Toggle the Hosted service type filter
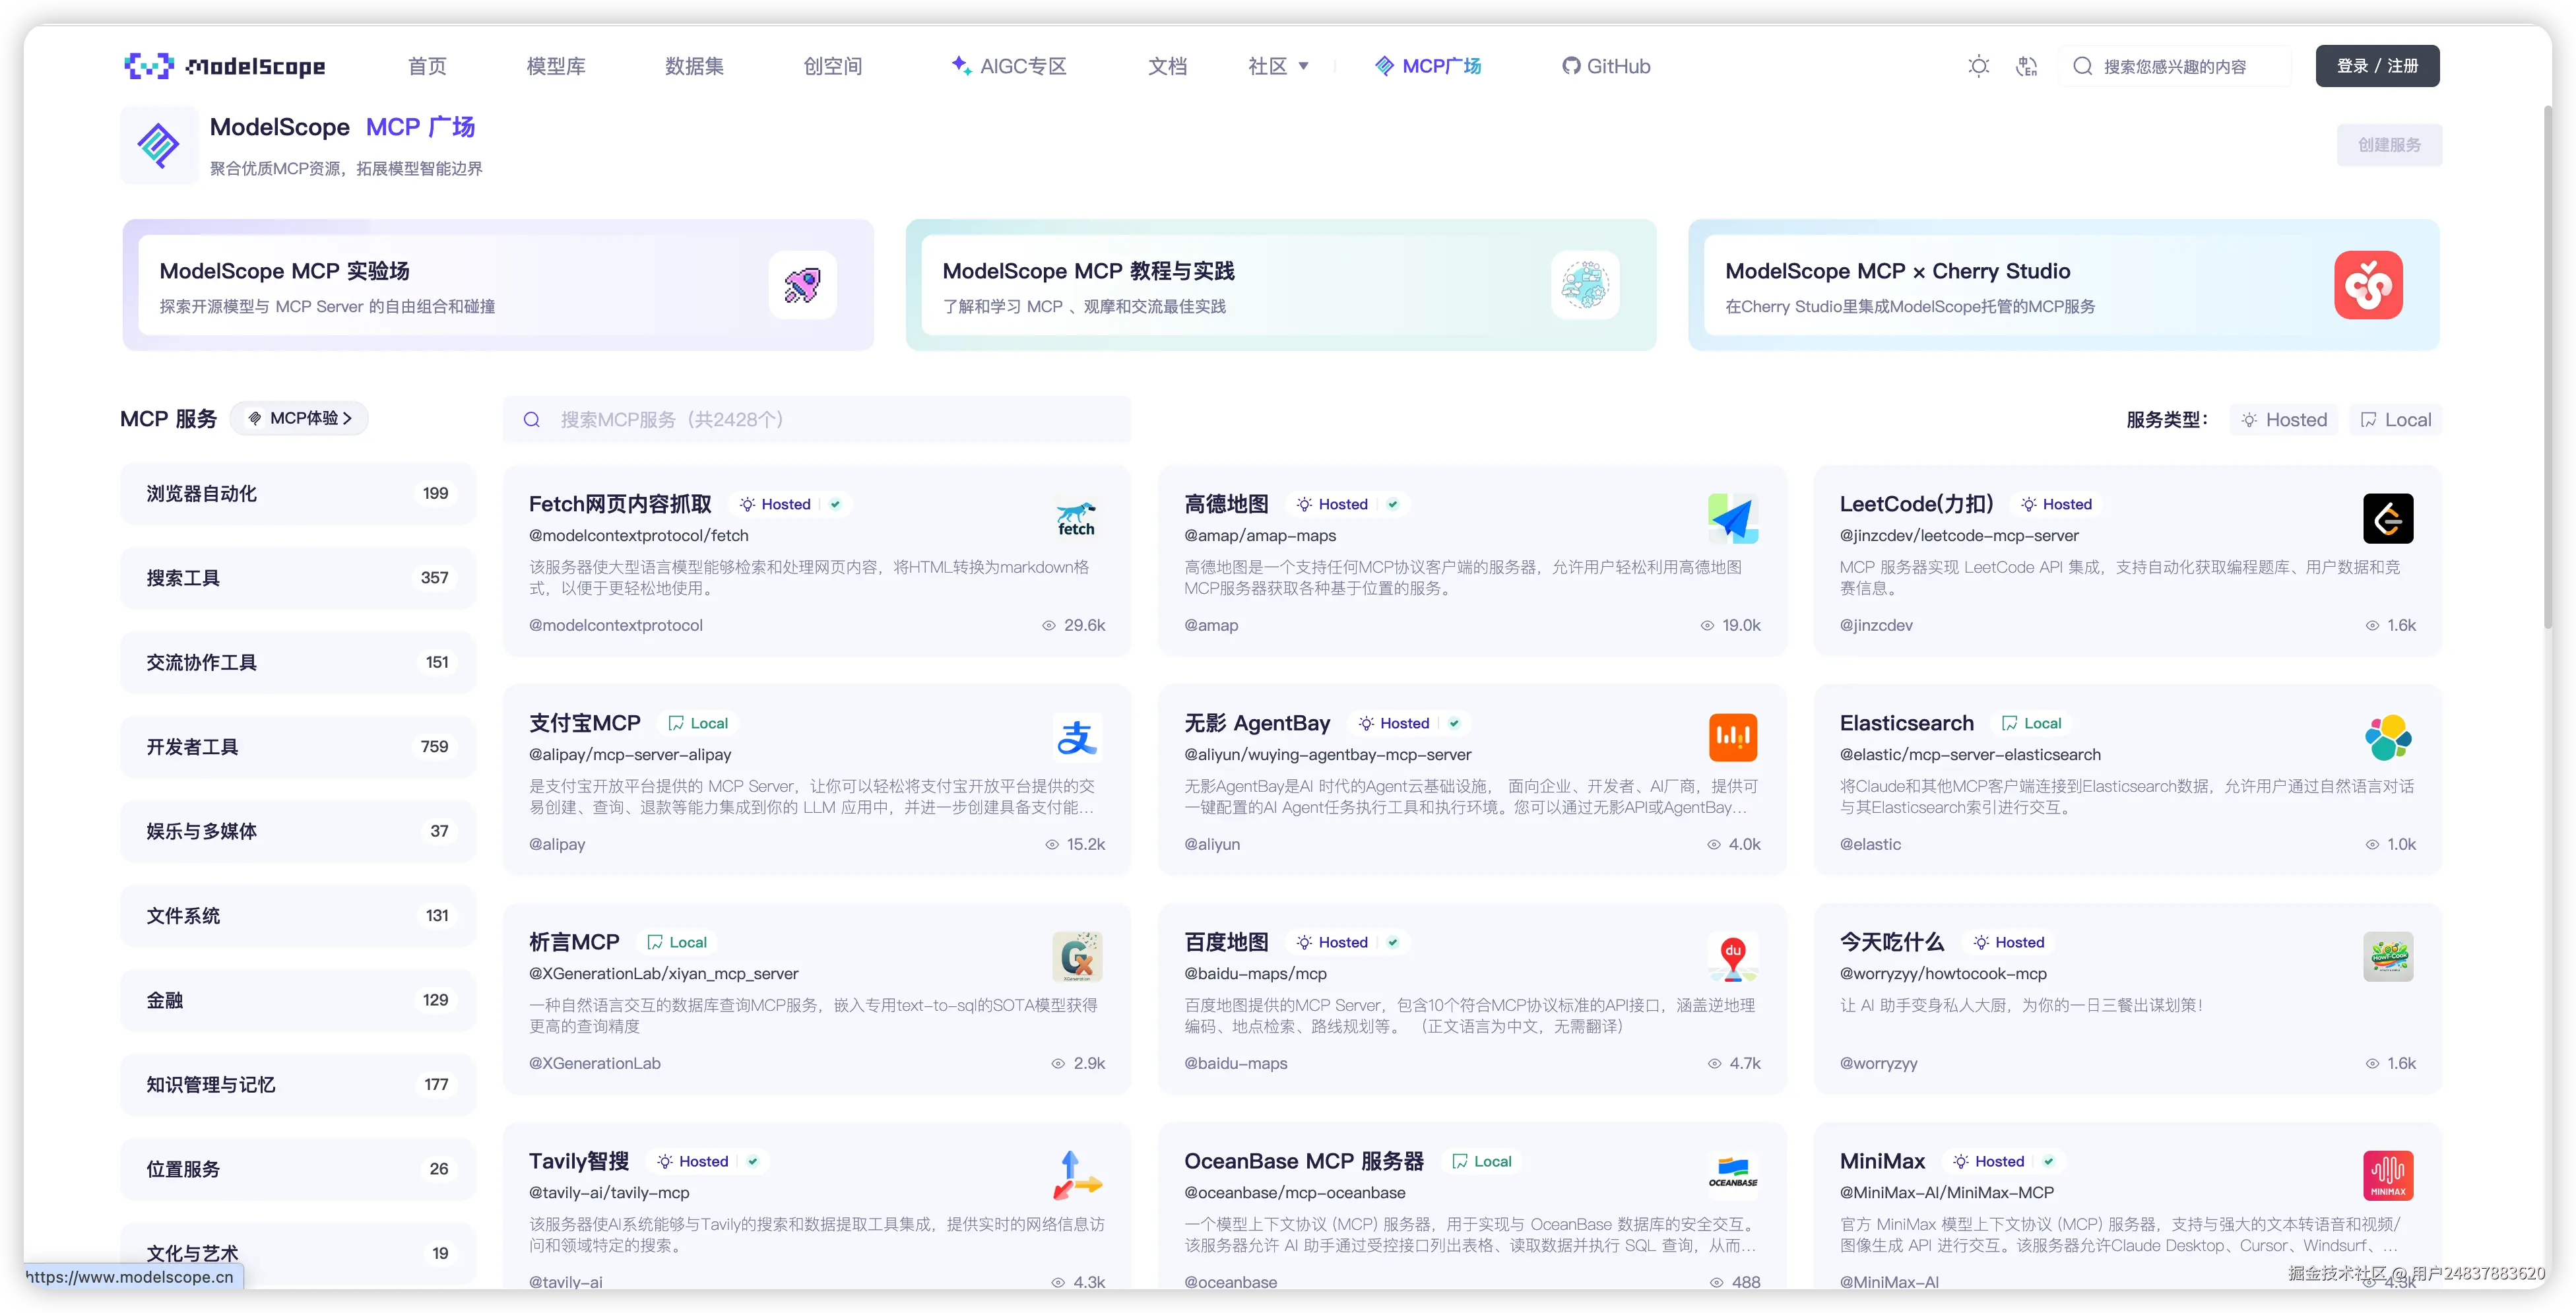 pyautogui.click(x=2284, y=420)
